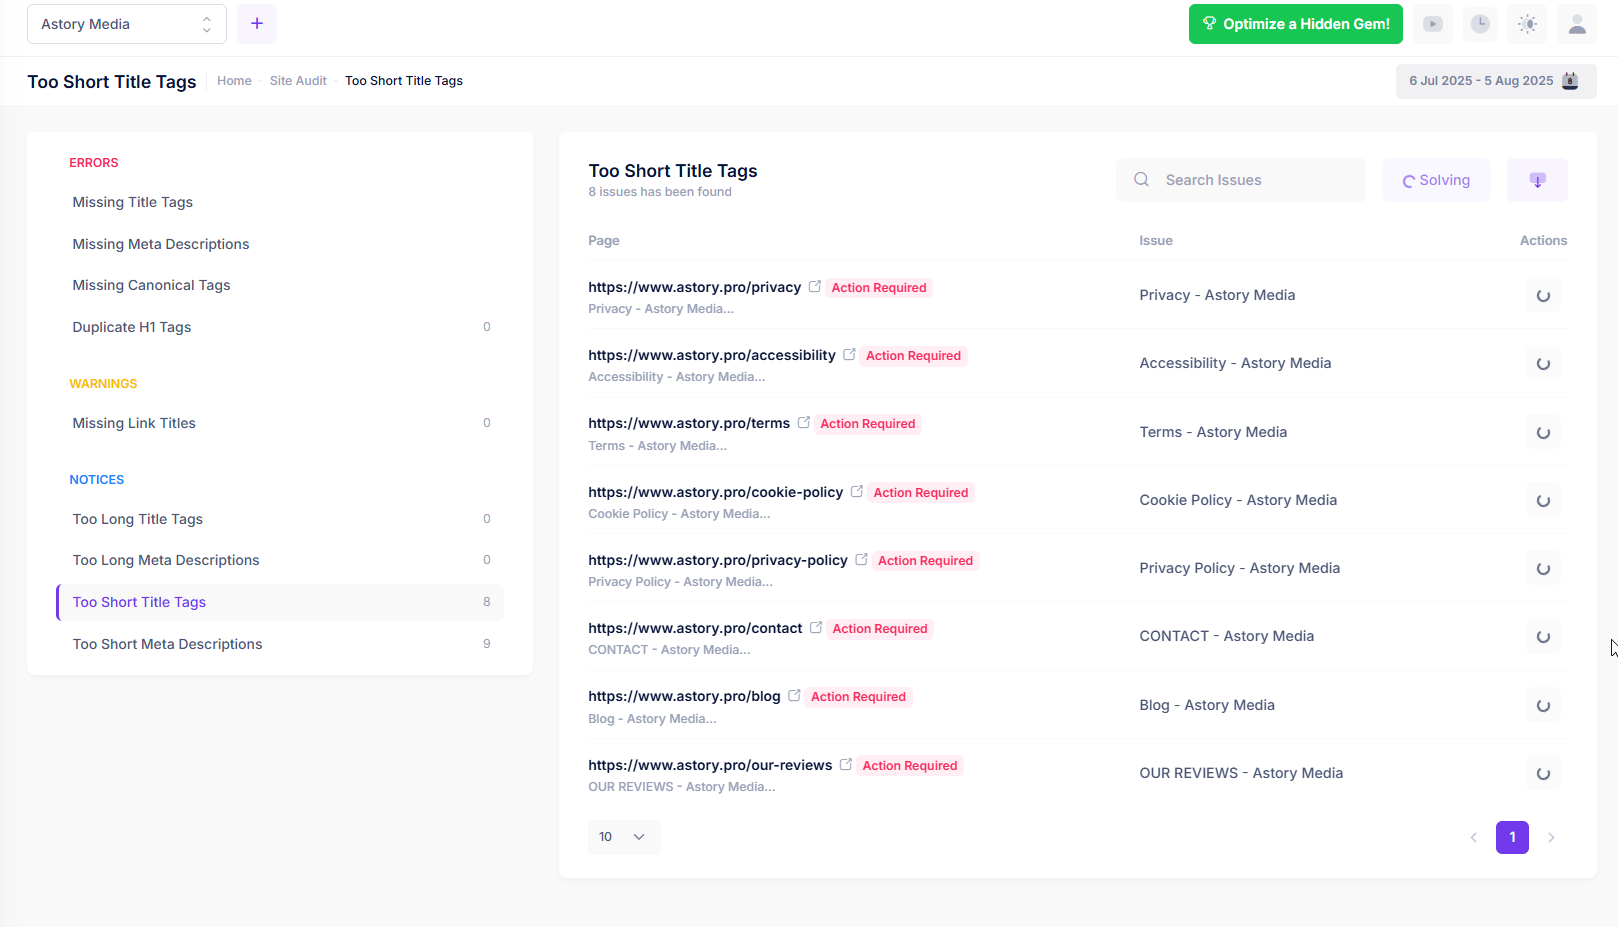
Task: Click action spinner for OUR REVIEWS row
Action: tap(1543, 774)
